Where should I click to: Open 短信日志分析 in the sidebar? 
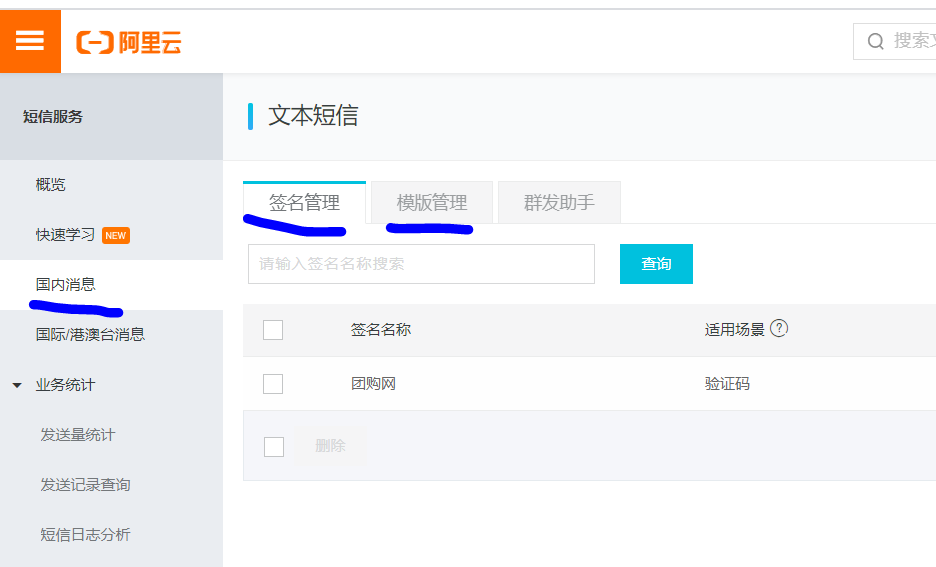pos(85,534)
